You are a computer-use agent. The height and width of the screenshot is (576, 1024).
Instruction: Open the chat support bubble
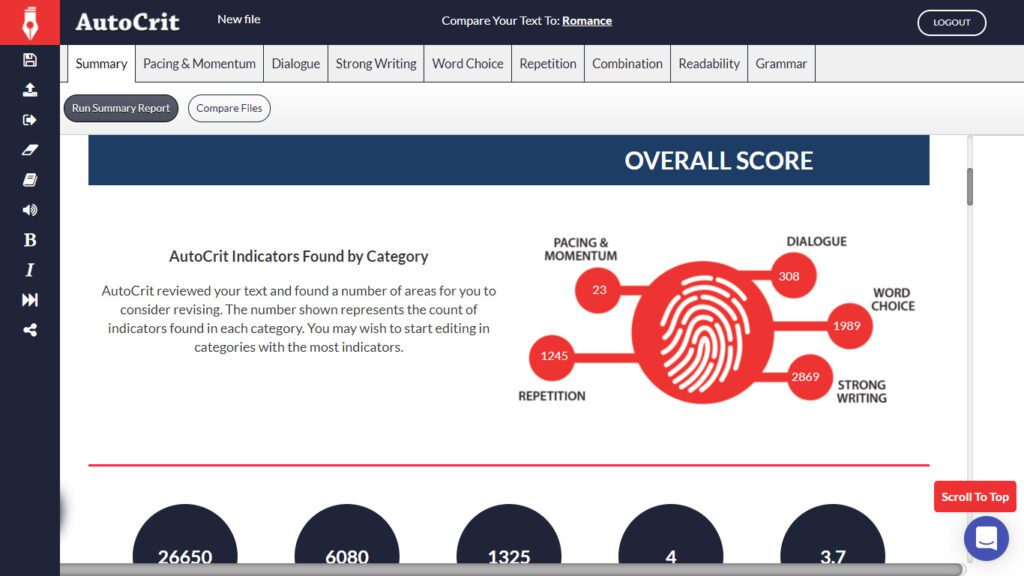[985, 539]
